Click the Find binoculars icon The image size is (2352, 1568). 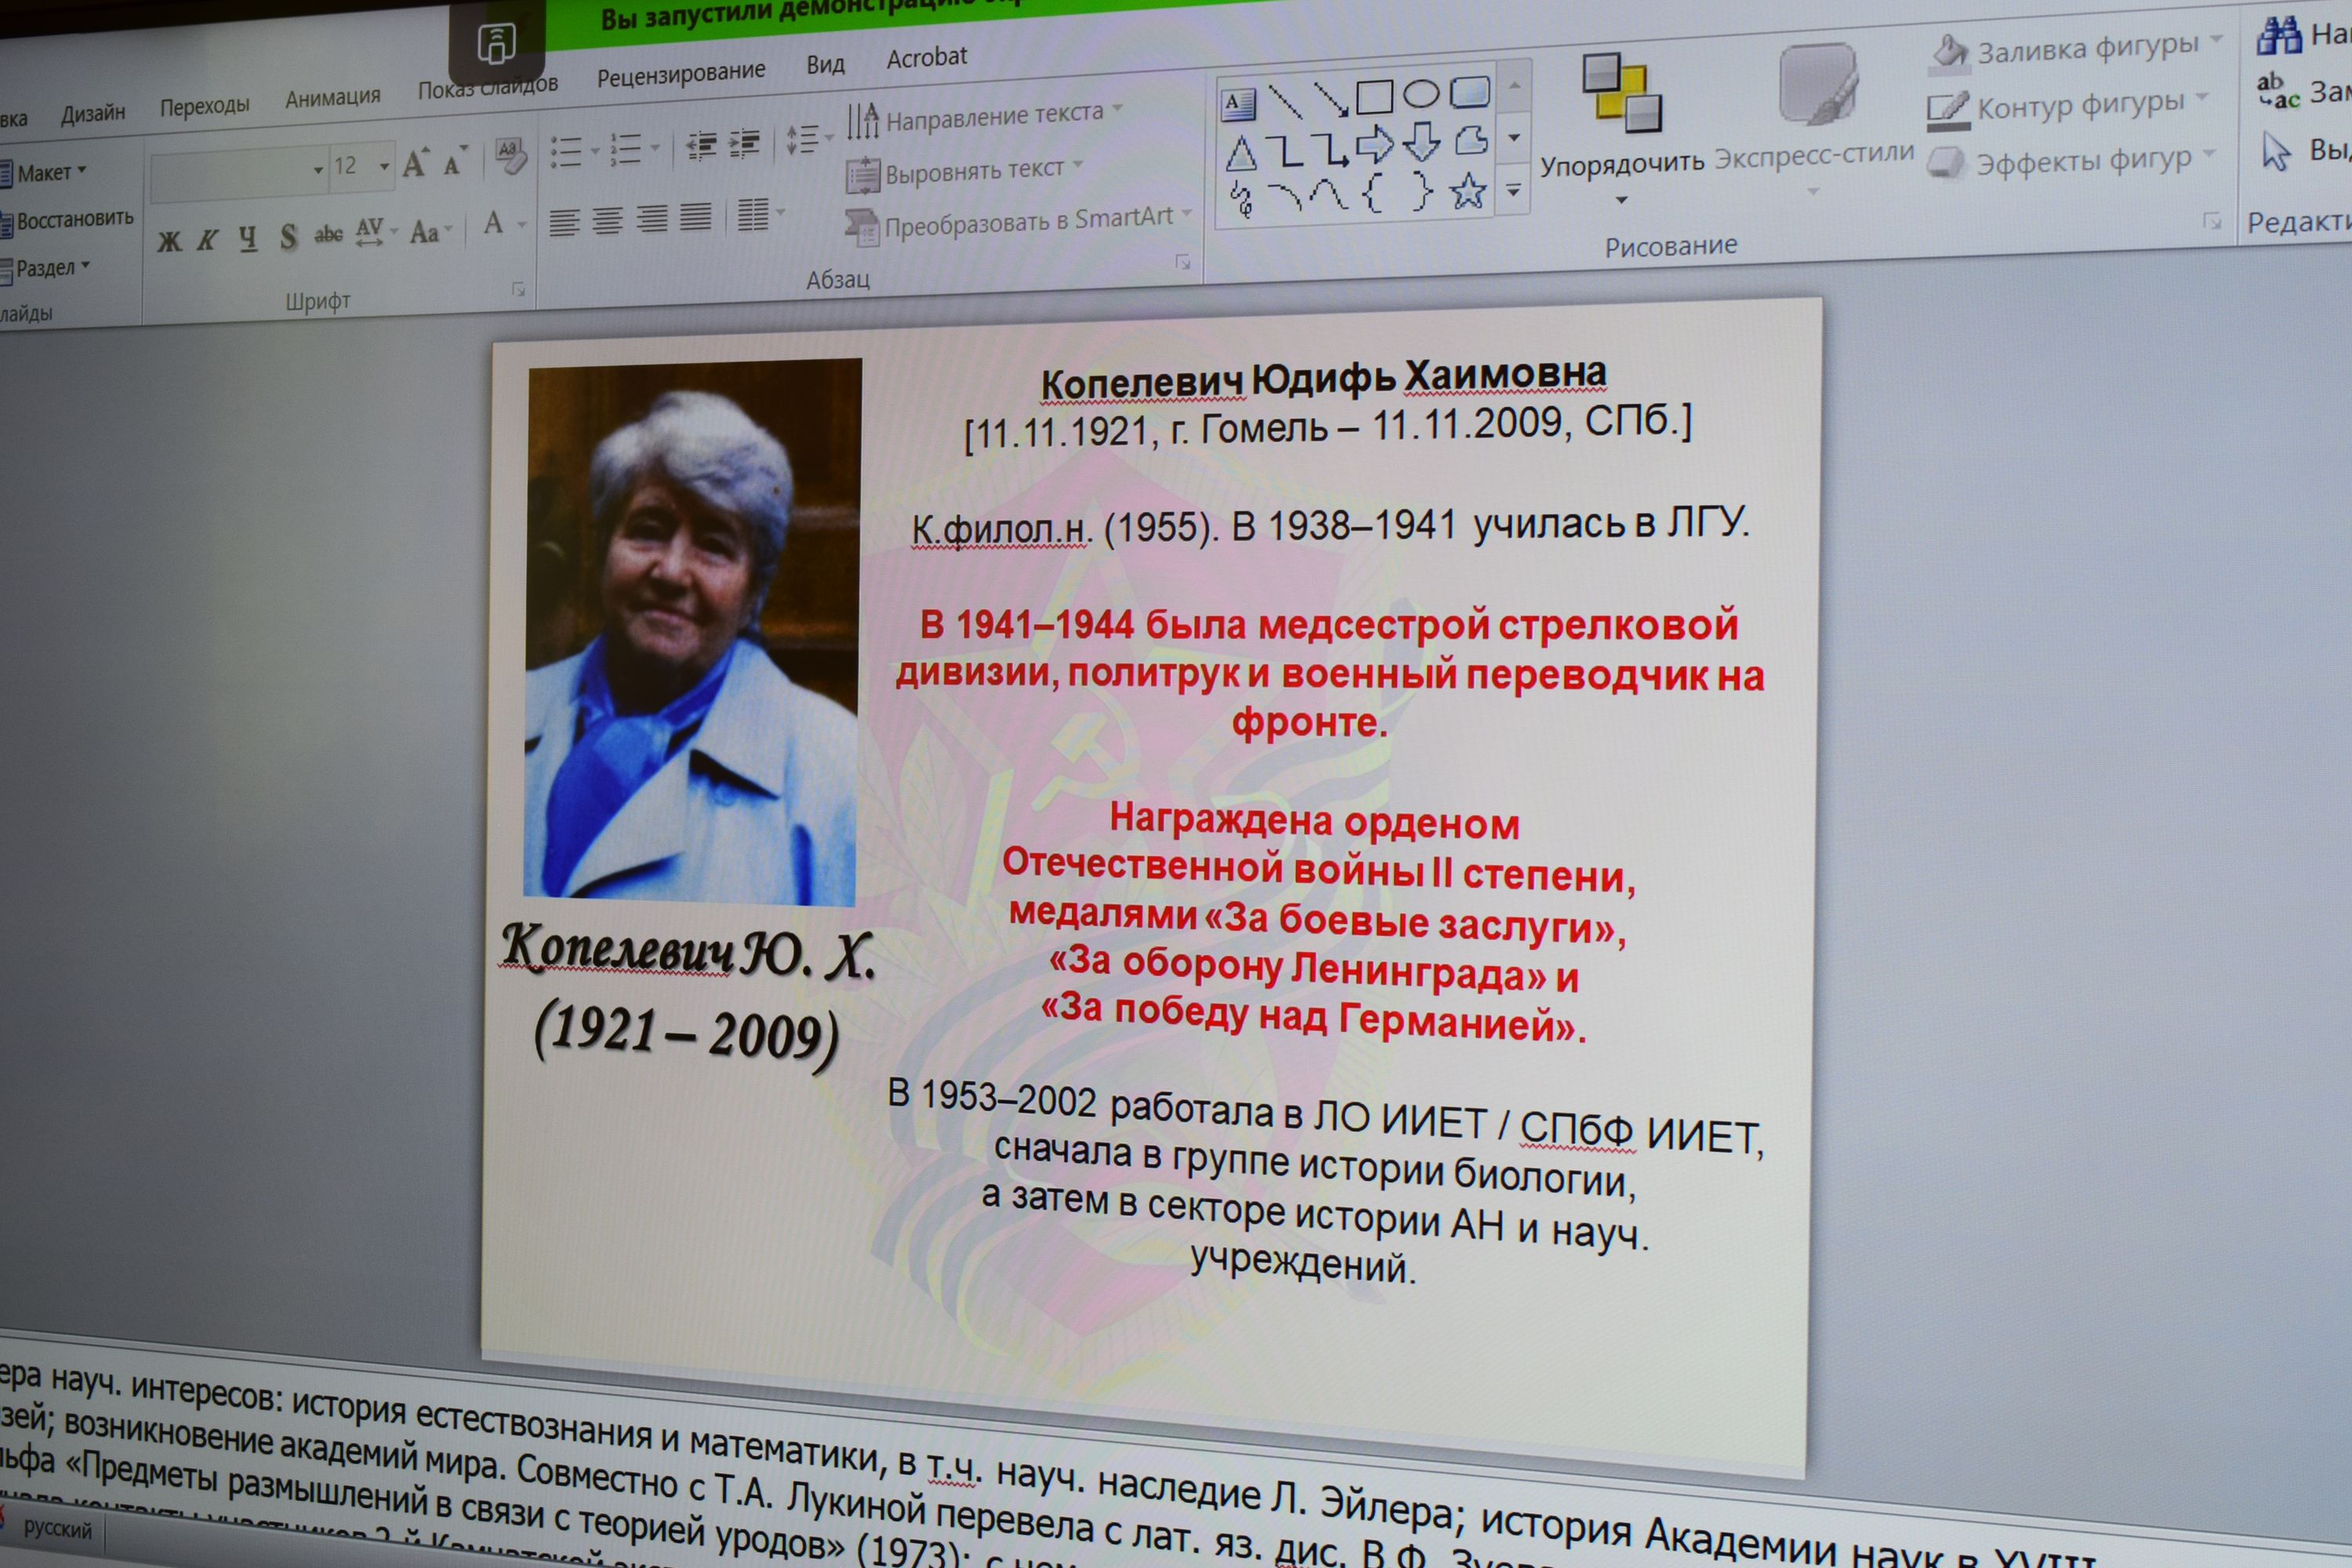(2279, 36)
